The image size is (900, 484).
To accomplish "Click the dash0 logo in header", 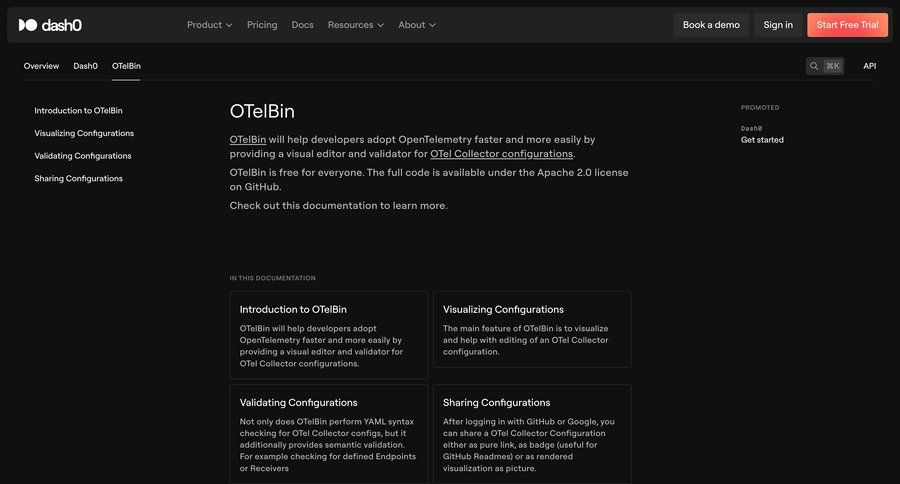I will (50, 25).
